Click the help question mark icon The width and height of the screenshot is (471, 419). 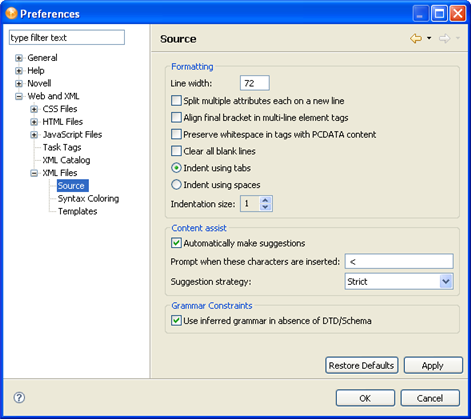coord(19,397)
